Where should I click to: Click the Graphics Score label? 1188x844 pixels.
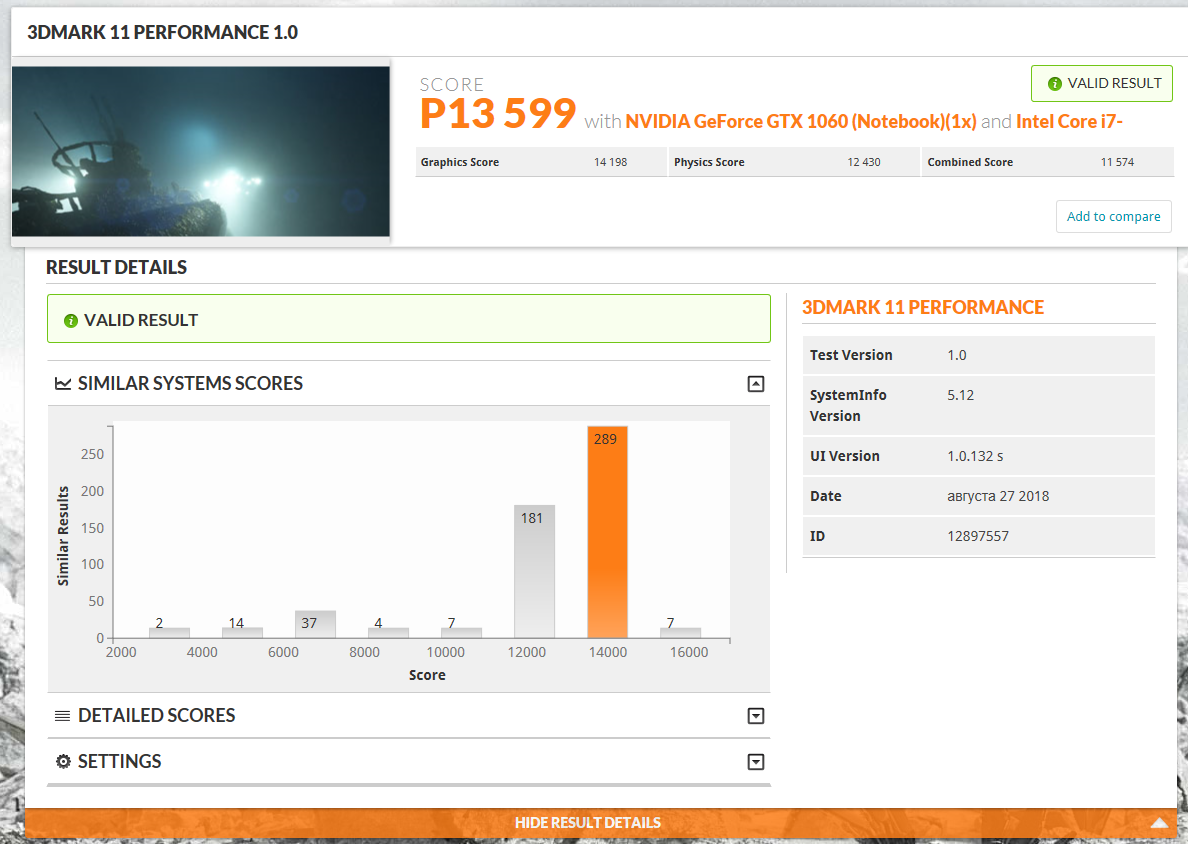pos(460,162)
